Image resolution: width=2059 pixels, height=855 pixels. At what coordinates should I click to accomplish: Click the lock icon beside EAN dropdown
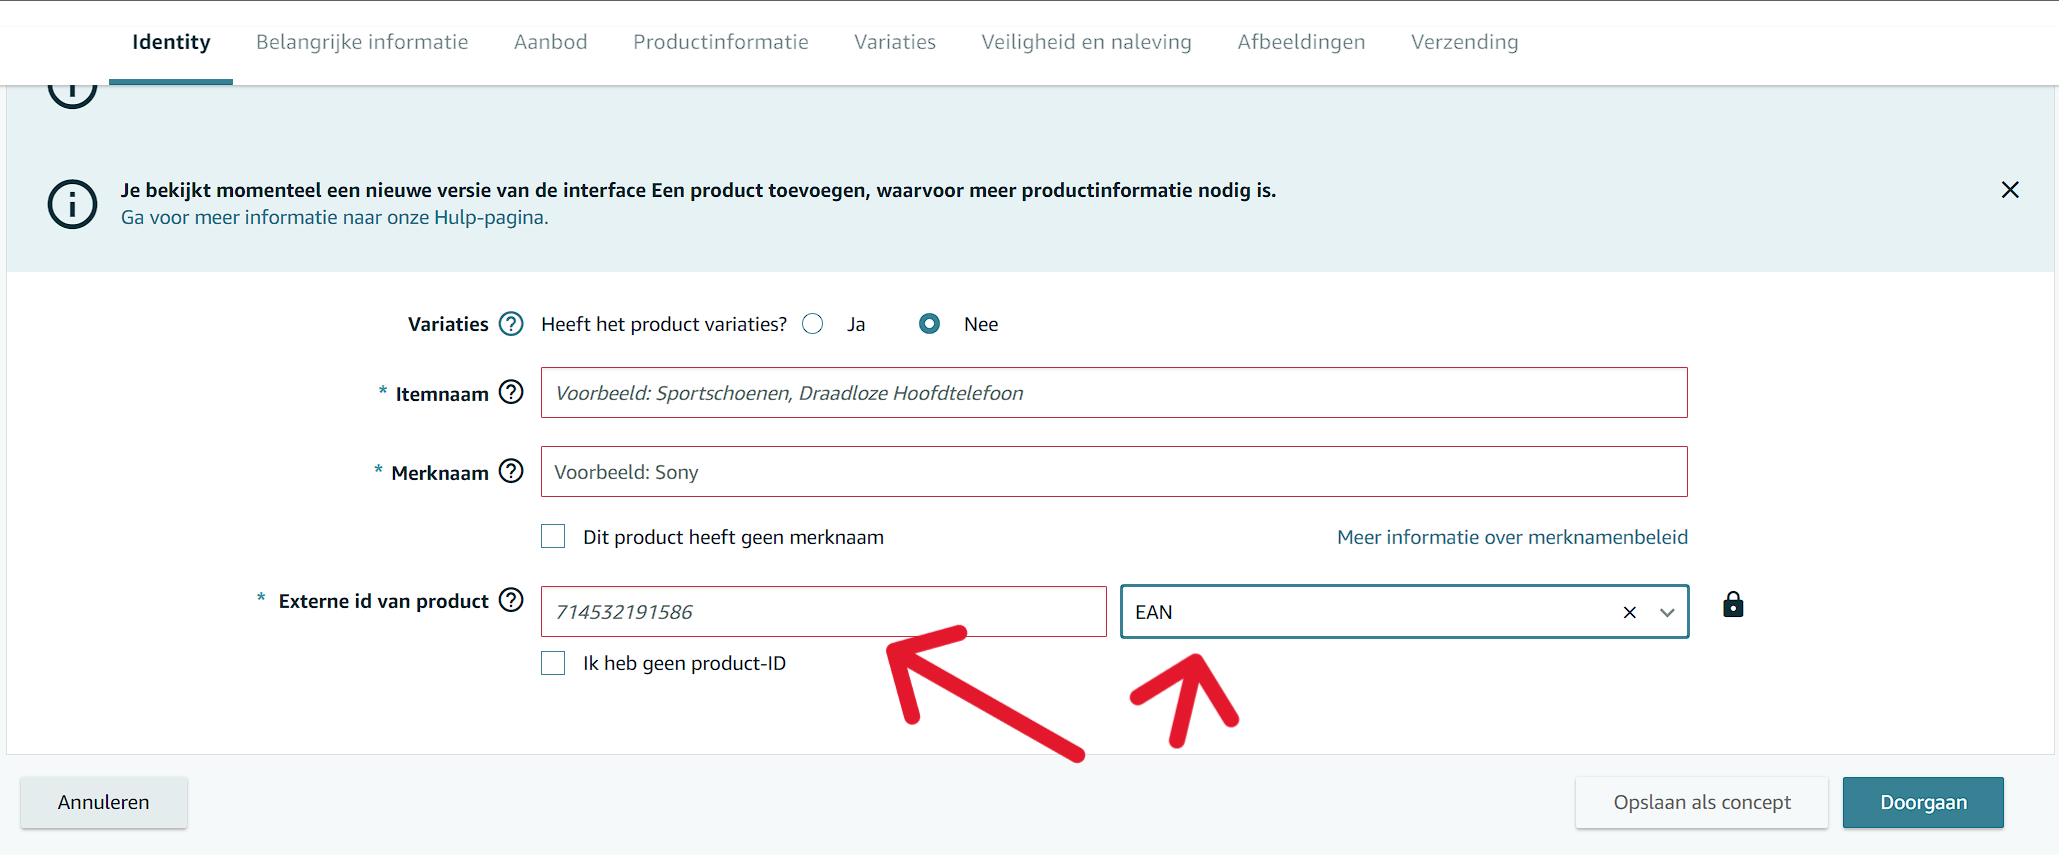click(x=1733, y=604)
